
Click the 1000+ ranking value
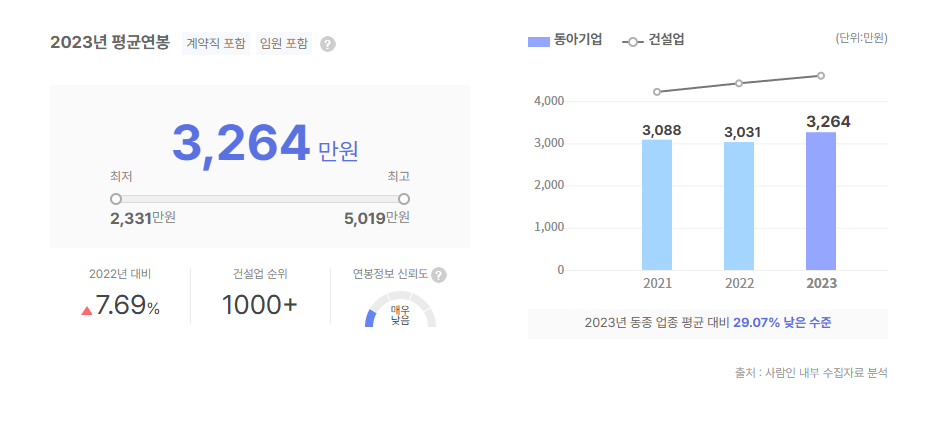260,306
